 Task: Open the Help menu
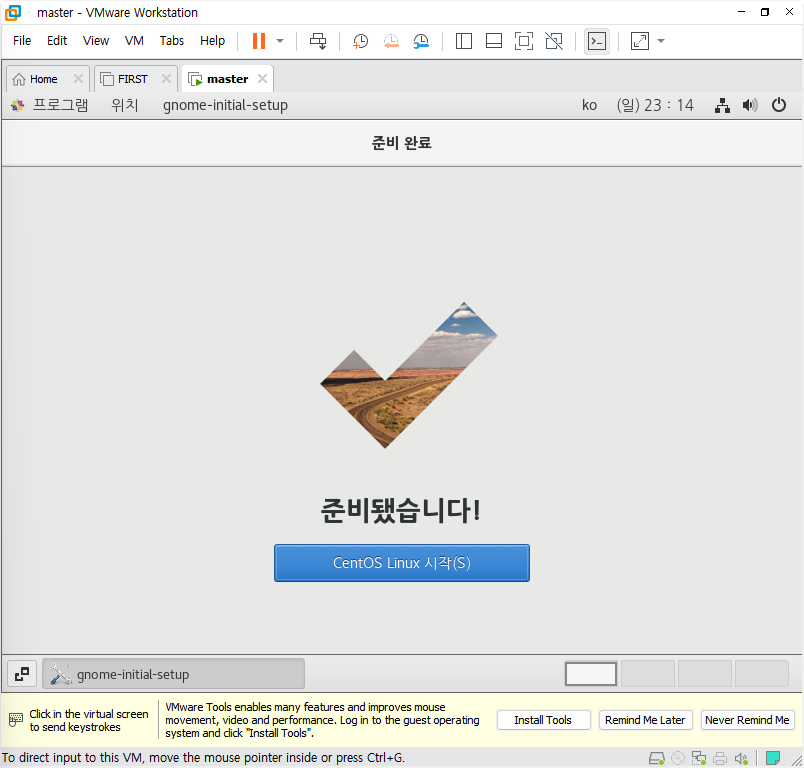click(212, 41)
